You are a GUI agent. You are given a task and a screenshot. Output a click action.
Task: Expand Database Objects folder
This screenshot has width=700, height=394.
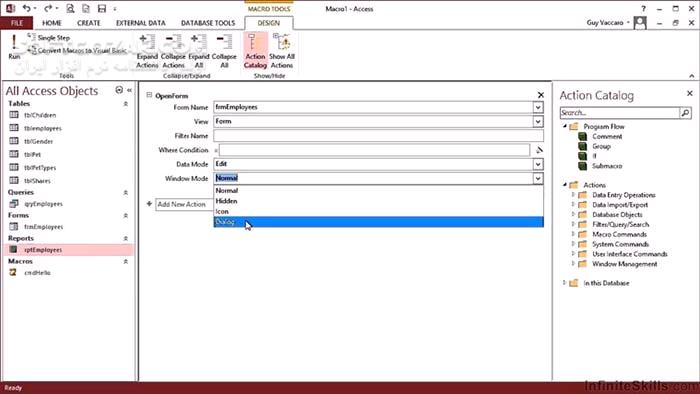[x=573, y=214]
